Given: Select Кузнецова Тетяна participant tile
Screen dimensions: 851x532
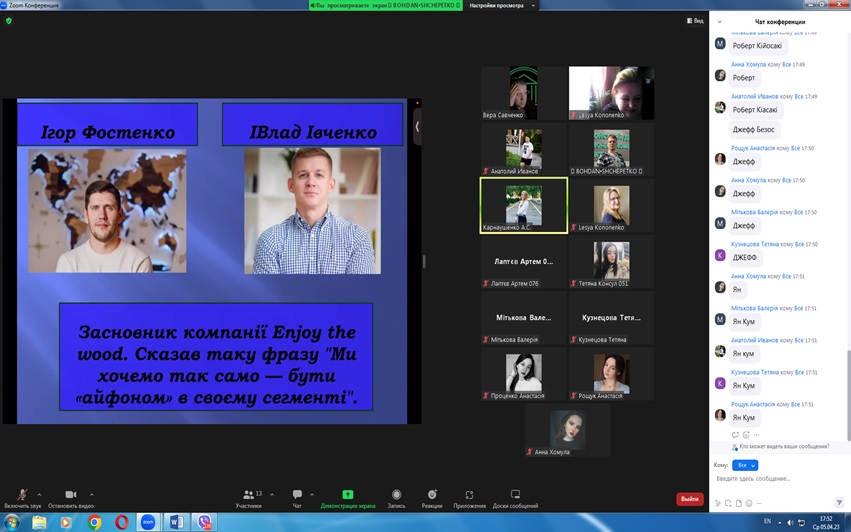Looking at the screenshot, I should click(611, 318).
